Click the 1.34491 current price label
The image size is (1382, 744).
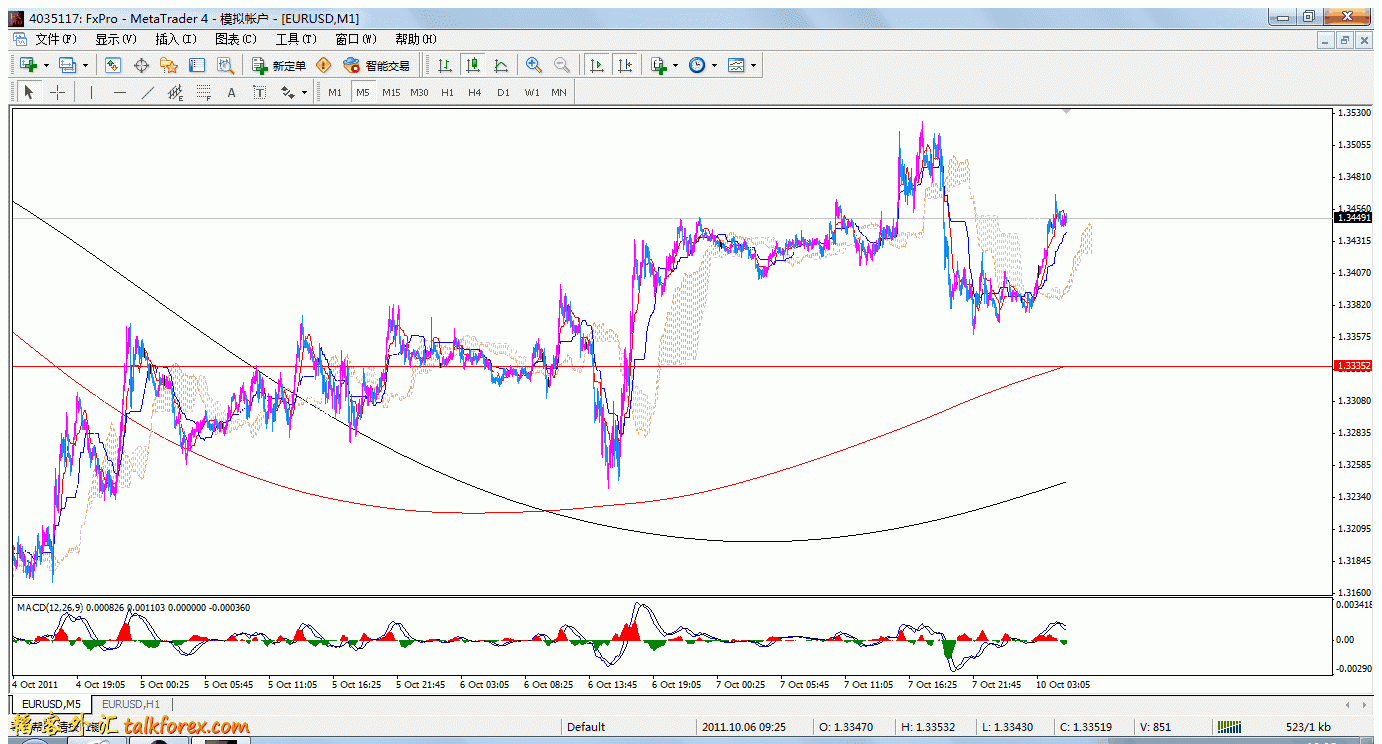[x=1353, y=217]
